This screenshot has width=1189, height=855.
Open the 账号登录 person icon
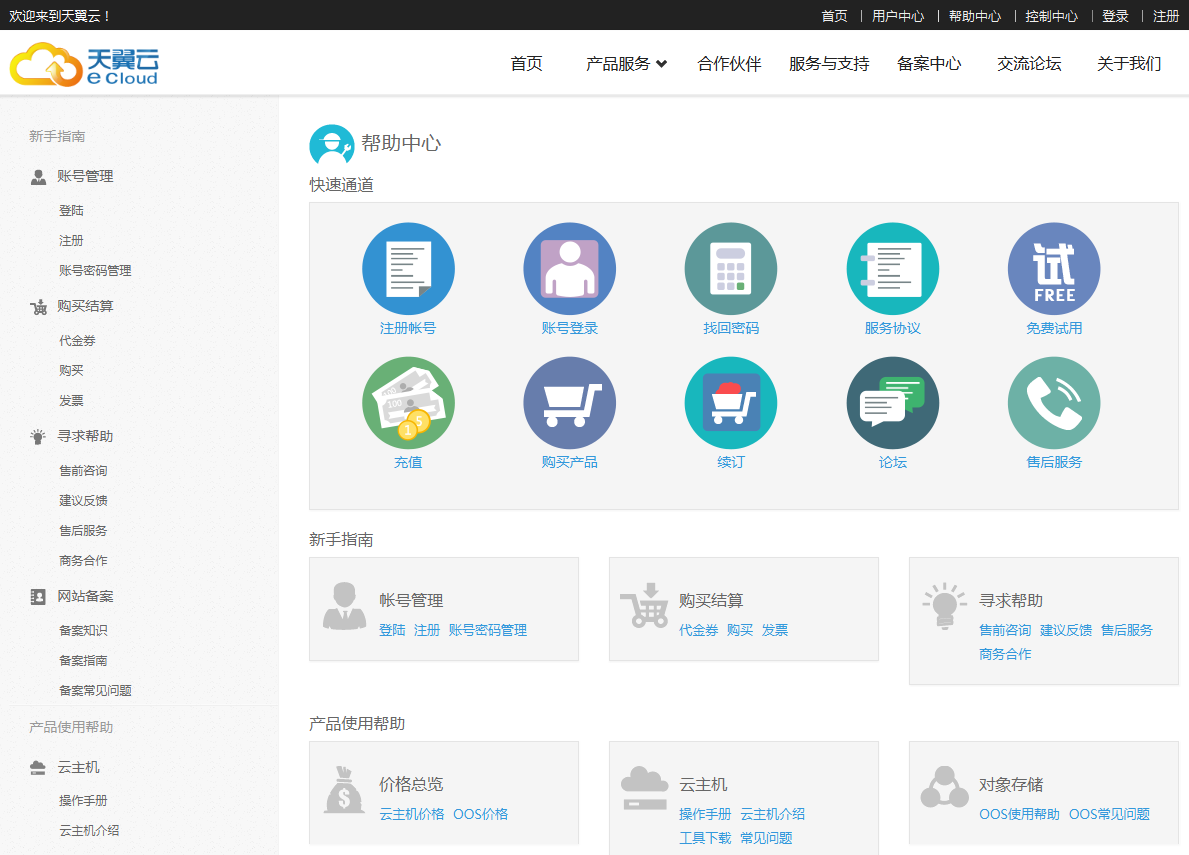click(569, 269)
